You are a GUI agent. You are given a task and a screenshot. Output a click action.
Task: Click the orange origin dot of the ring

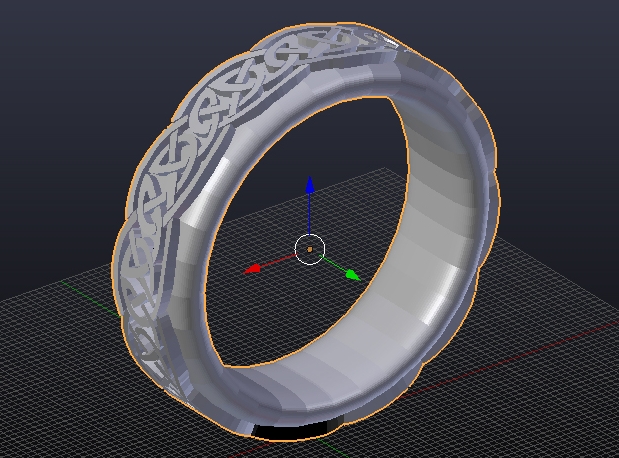point(310,250)
